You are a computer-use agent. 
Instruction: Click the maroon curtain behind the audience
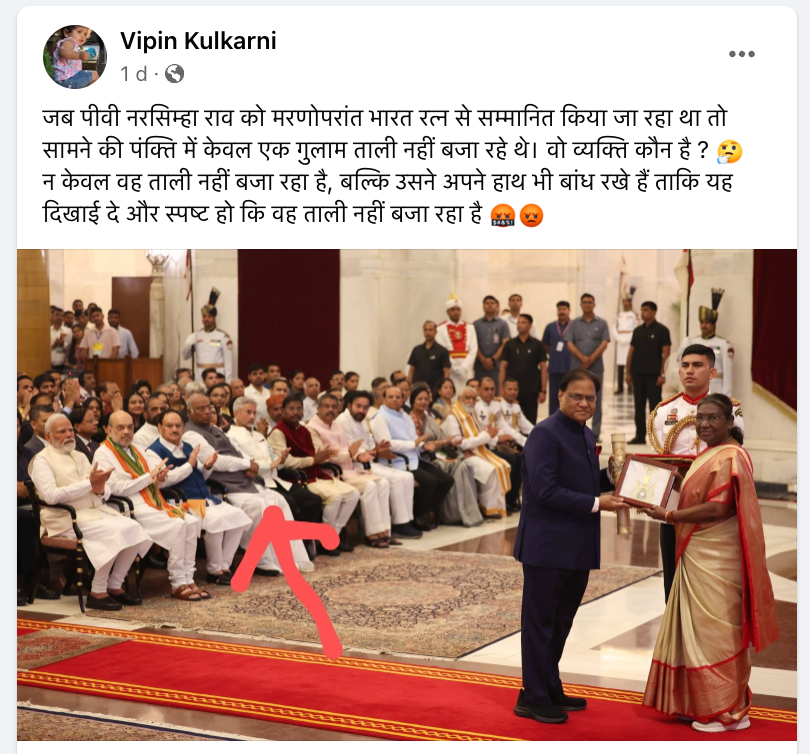288,315
